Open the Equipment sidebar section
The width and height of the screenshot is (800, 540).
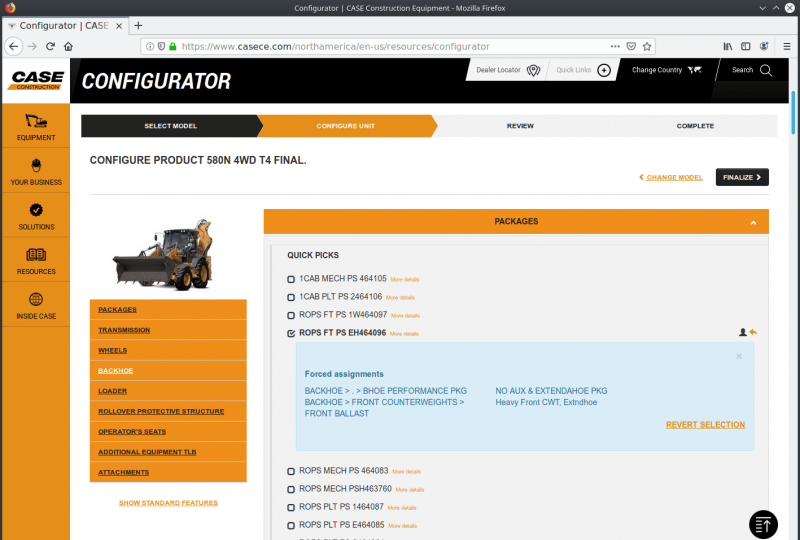(36, 126)
